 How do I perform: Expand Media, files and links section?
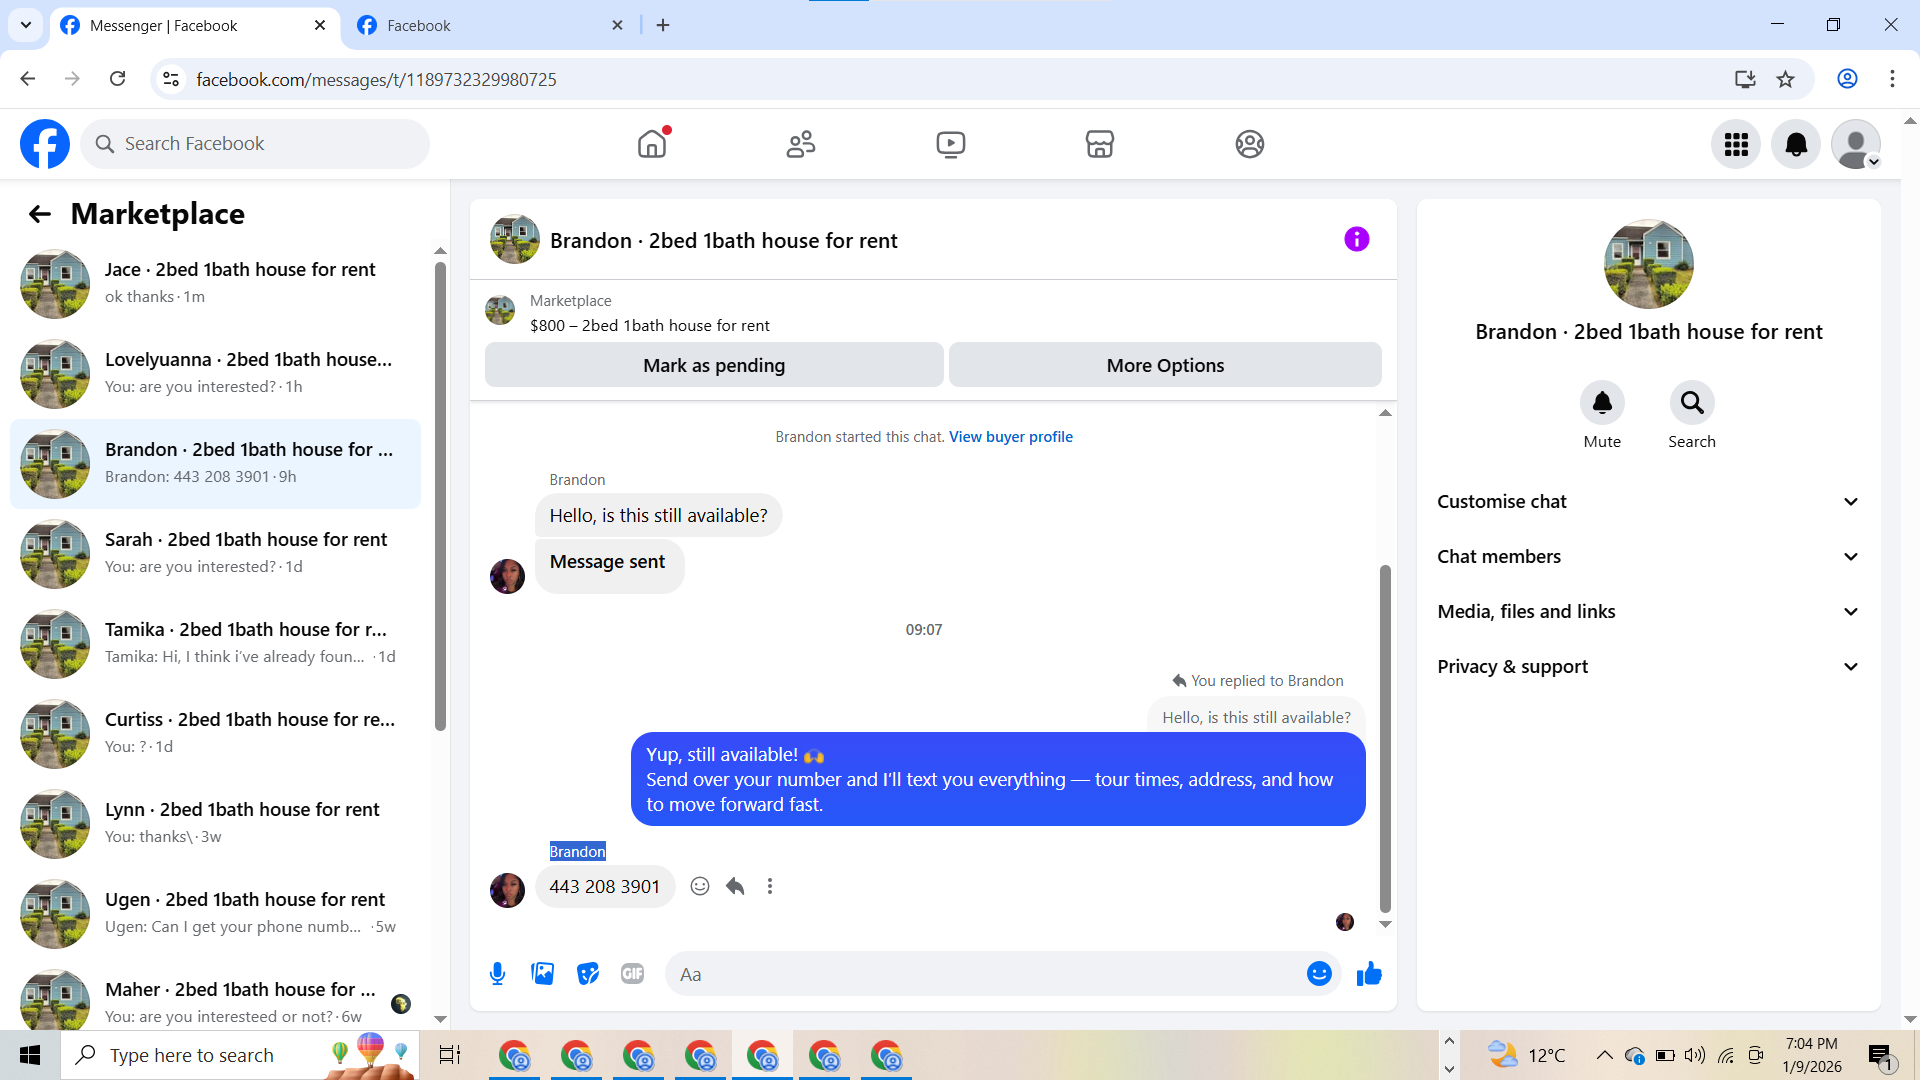(1648, 612)
